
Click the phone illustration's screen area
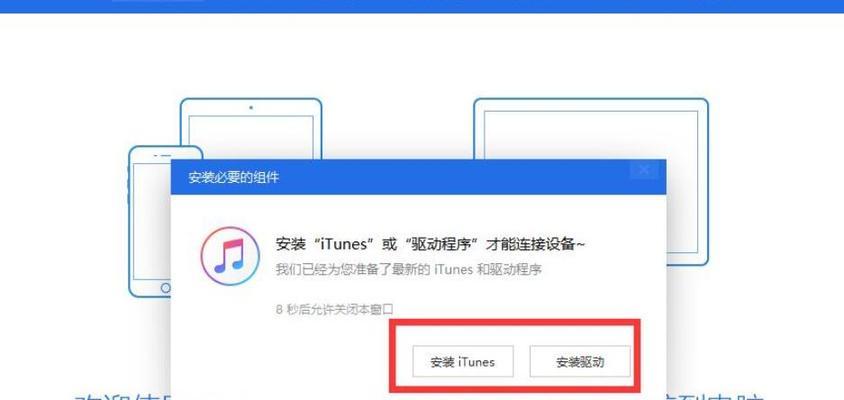tap(151, 221)
